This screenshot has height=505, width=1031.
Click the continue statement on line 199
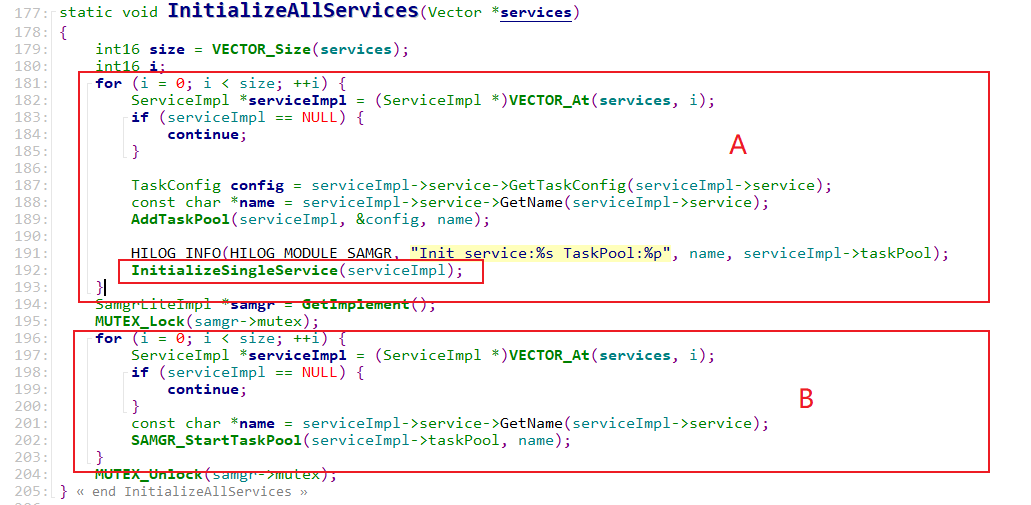(207, 390)
